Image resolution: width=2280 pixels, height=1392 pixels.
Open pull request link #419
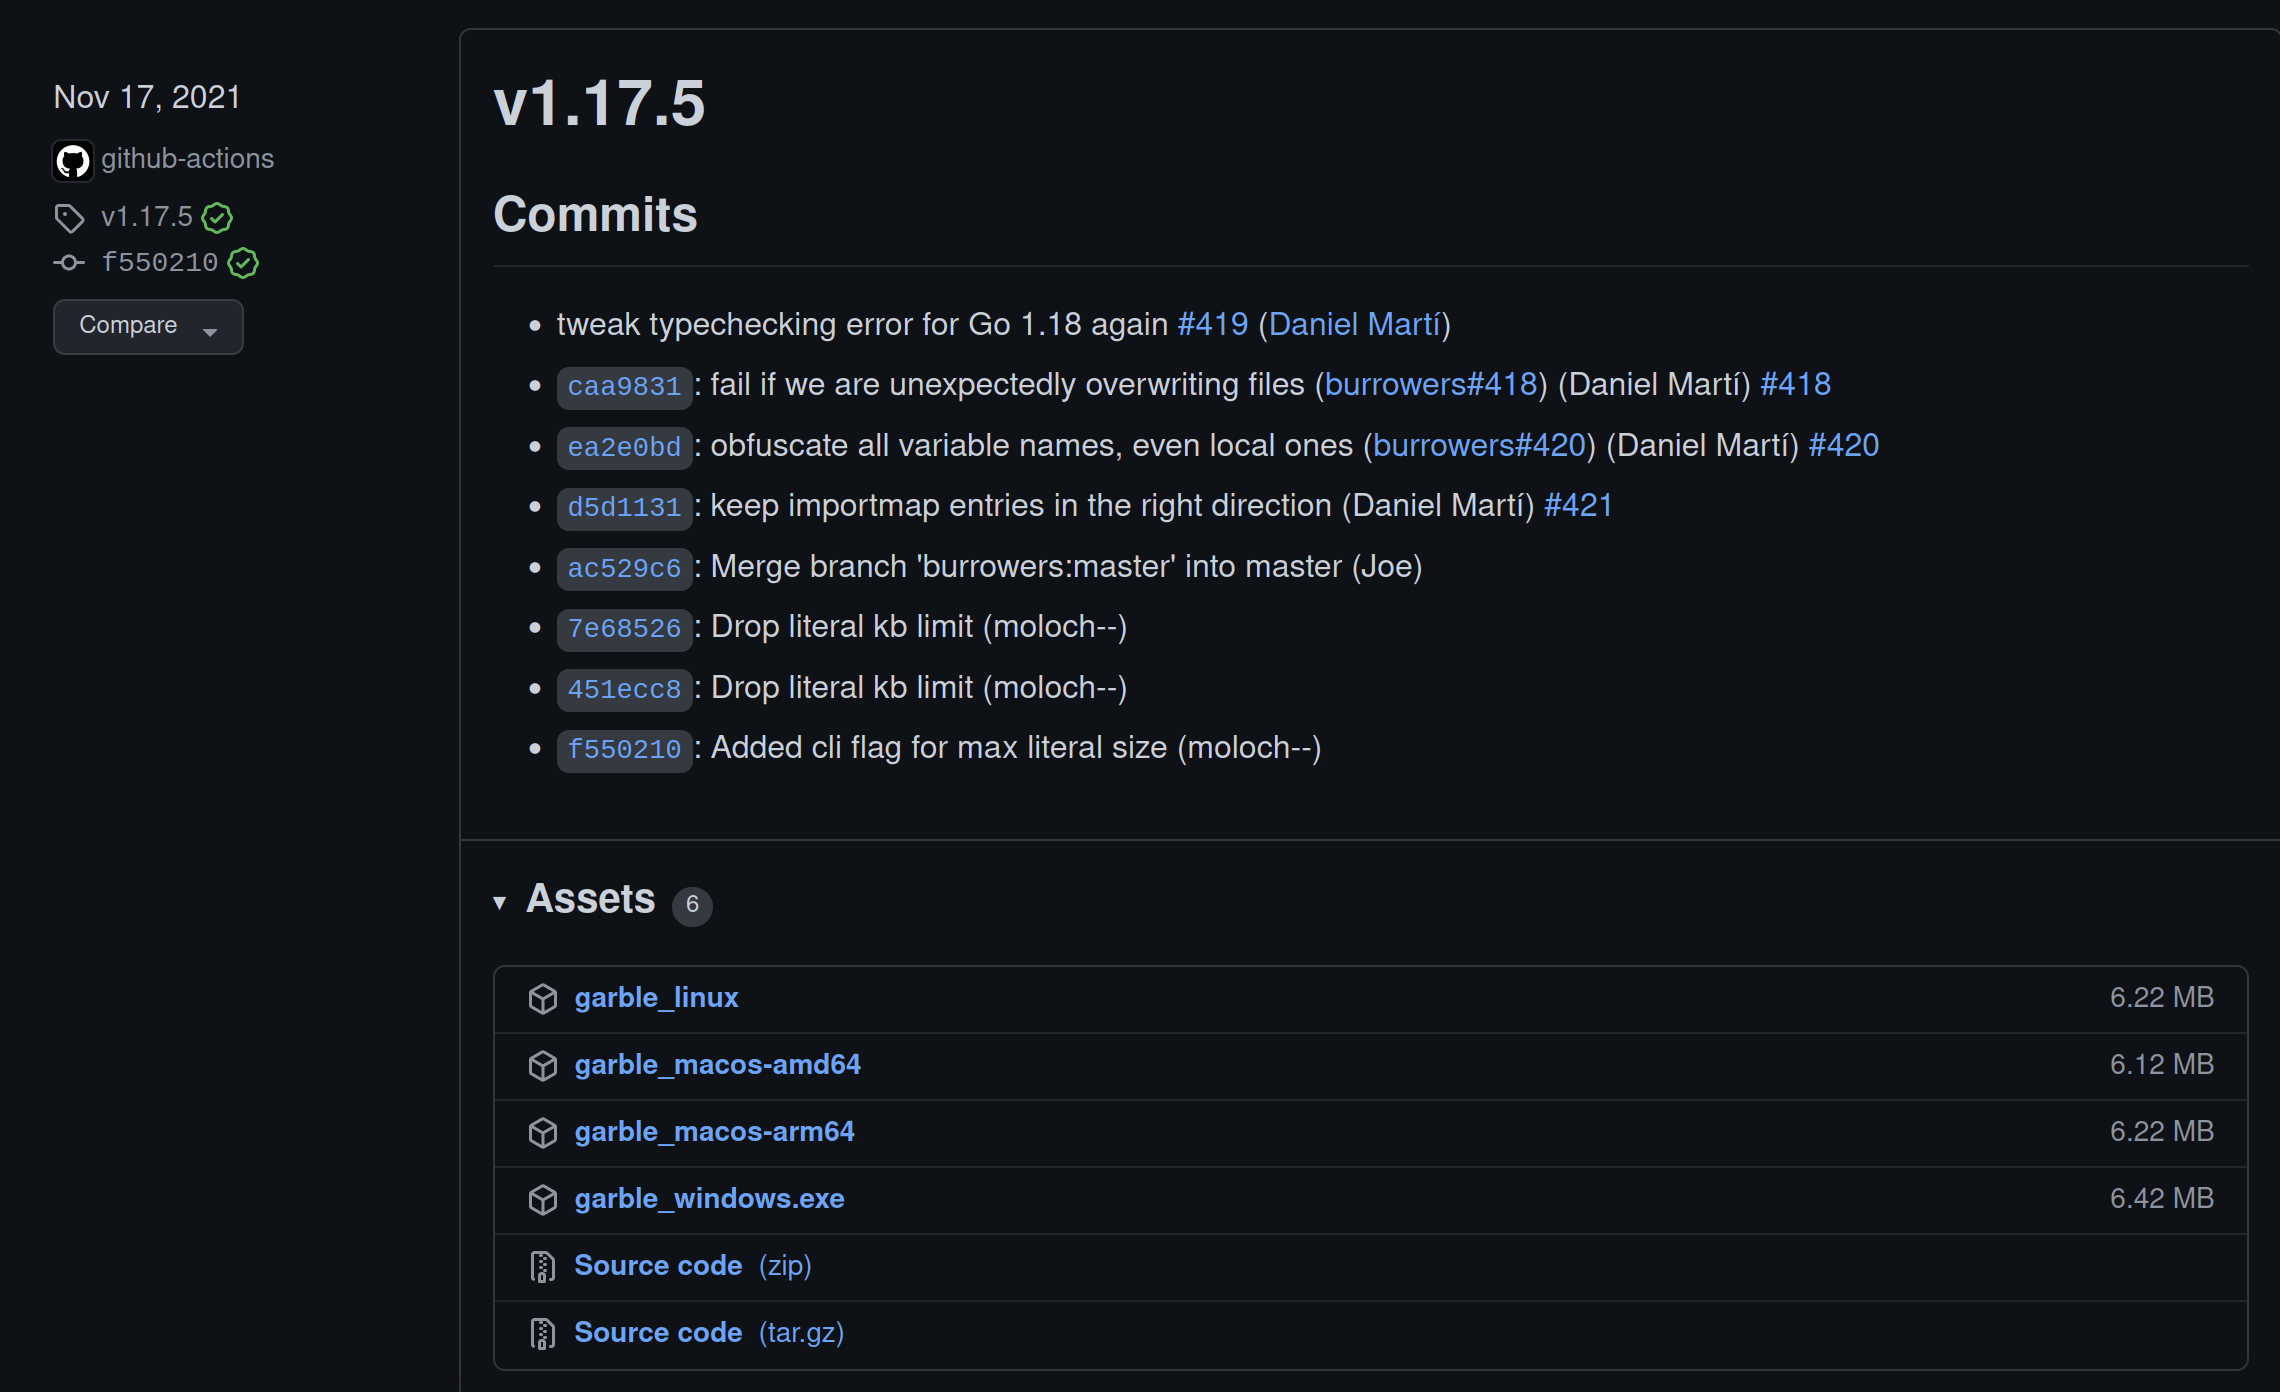pyautogui.click(x=1211, y=324)
